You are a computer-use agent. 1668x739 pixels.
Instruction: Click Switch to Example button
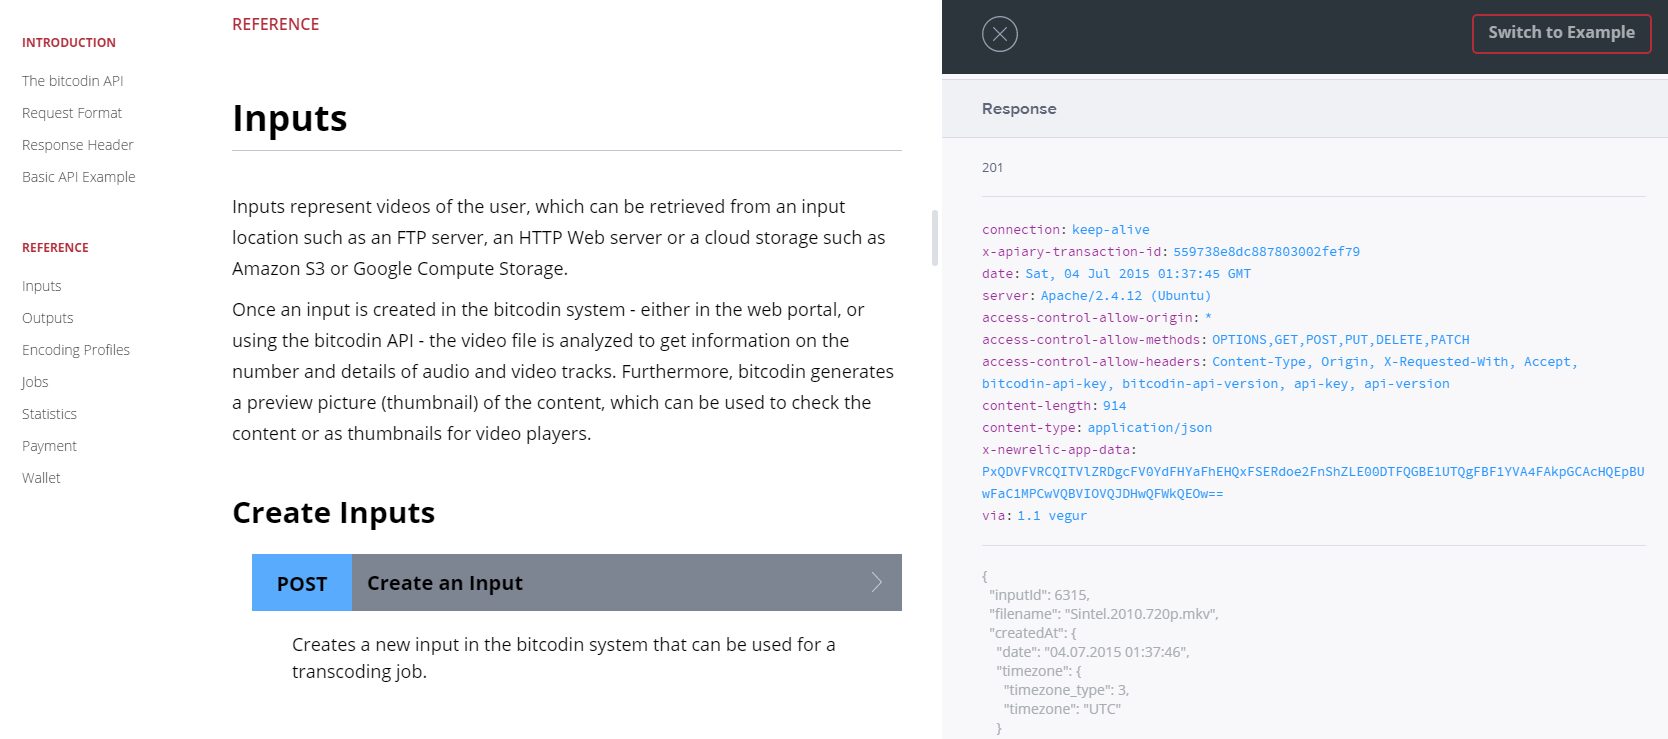pyautogui.click(x=1561, y=33)
